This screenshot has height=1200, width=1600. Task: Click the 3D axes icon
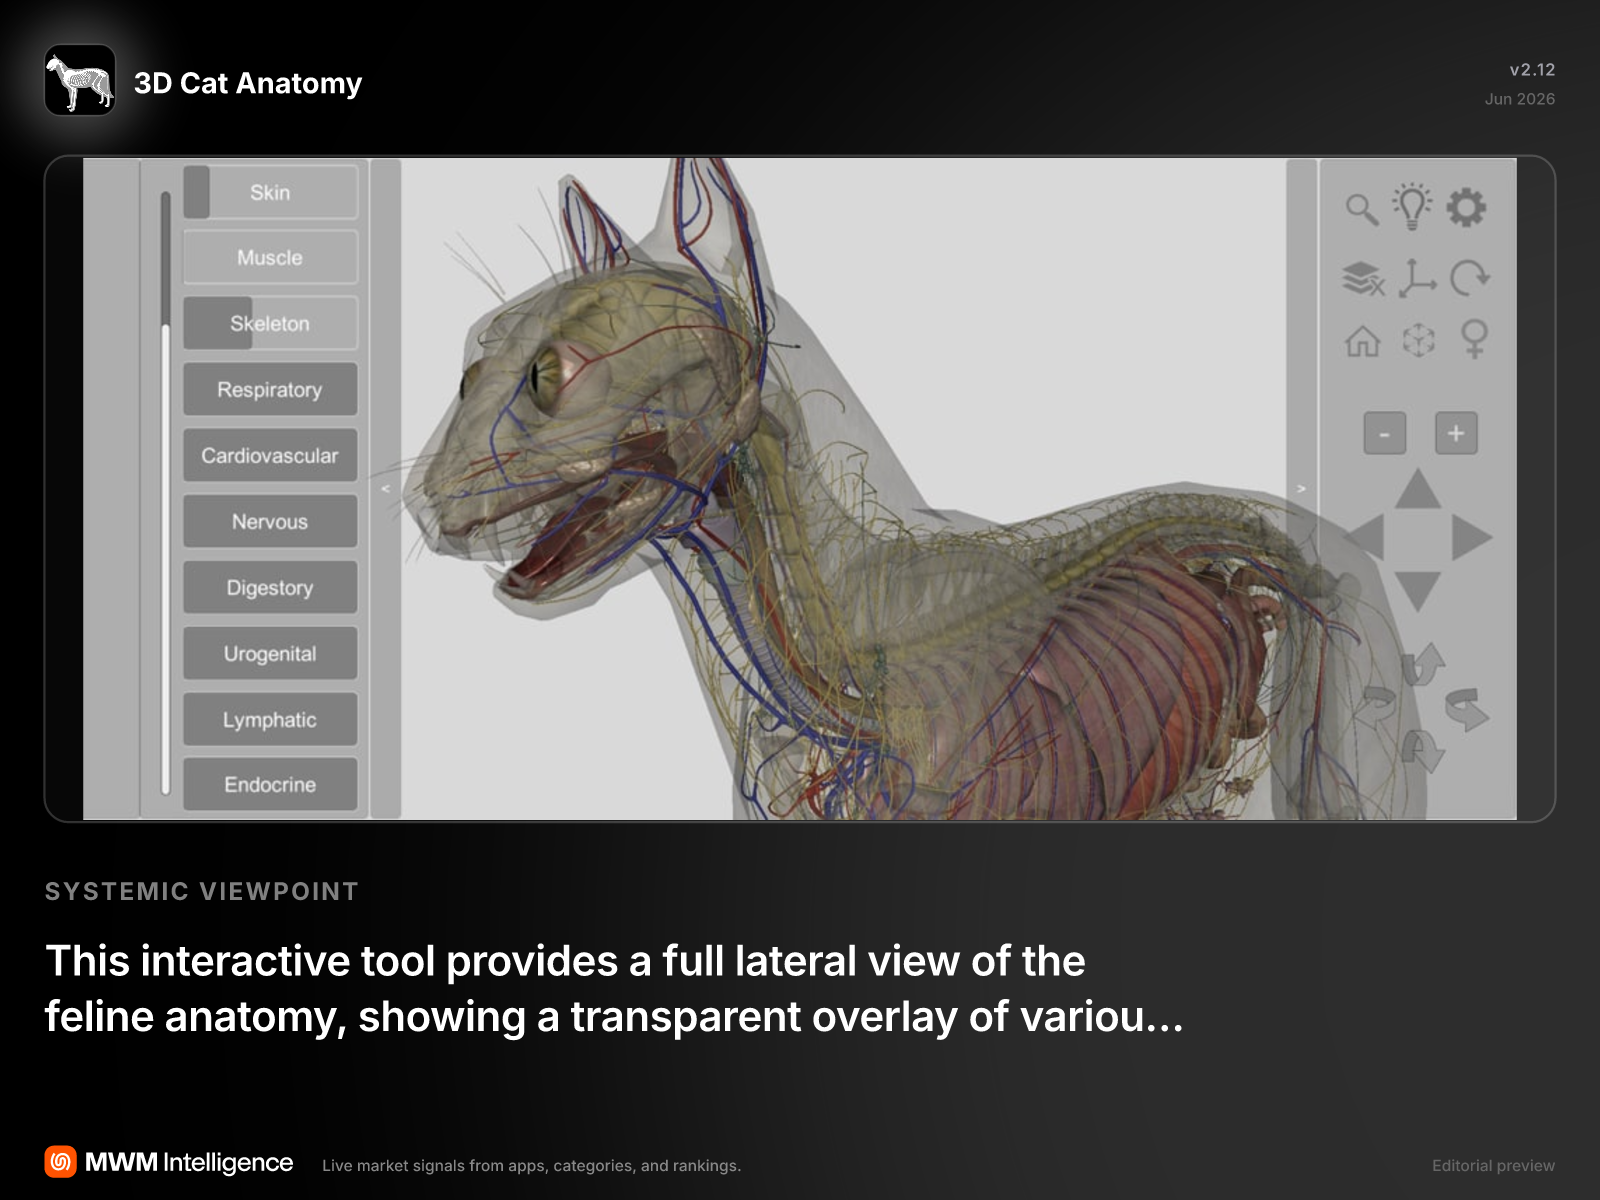(1417, 278)
